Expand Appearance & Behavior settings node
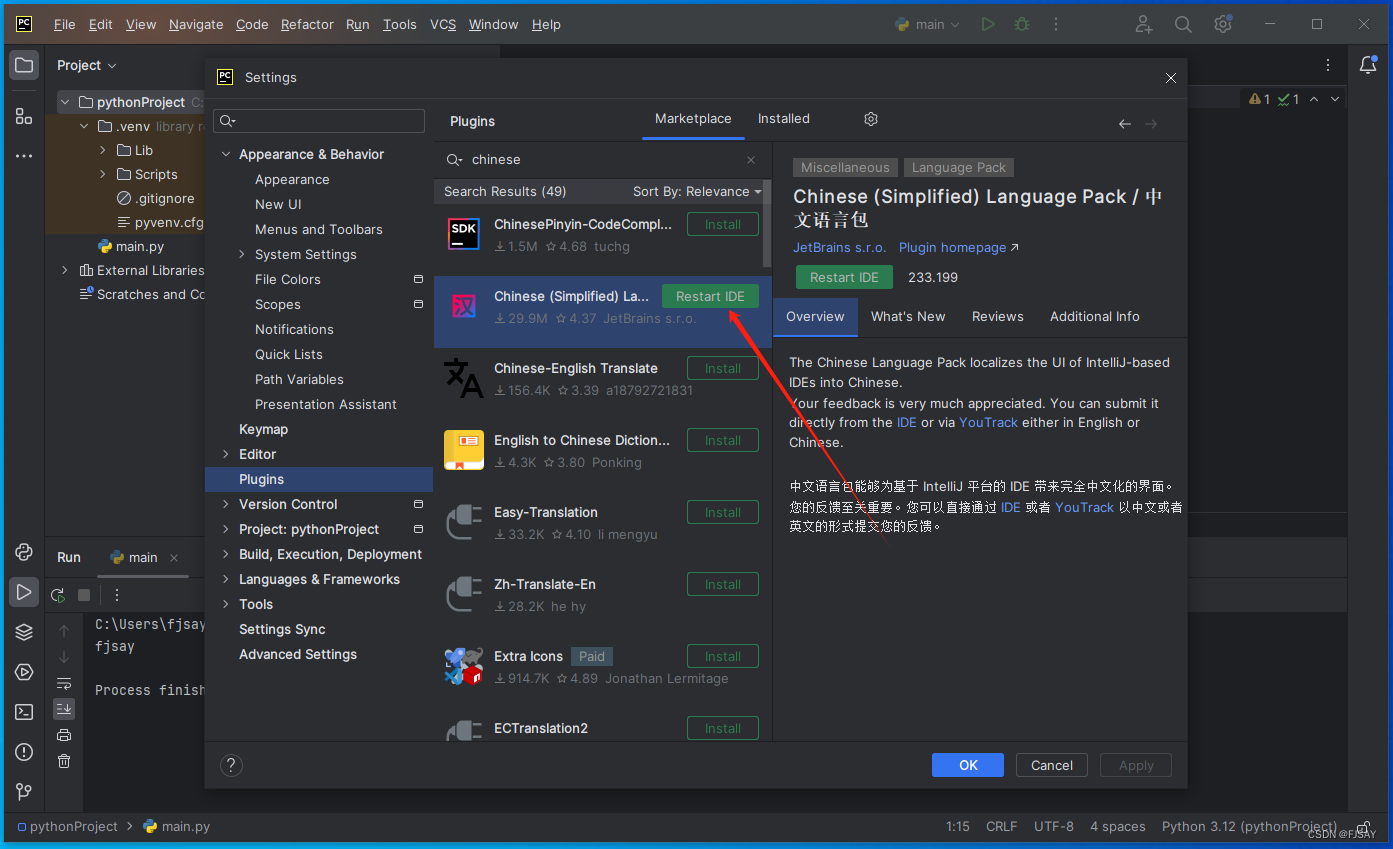The height and width of the screenshot is (849, 1393). click(x=226, y=154)
